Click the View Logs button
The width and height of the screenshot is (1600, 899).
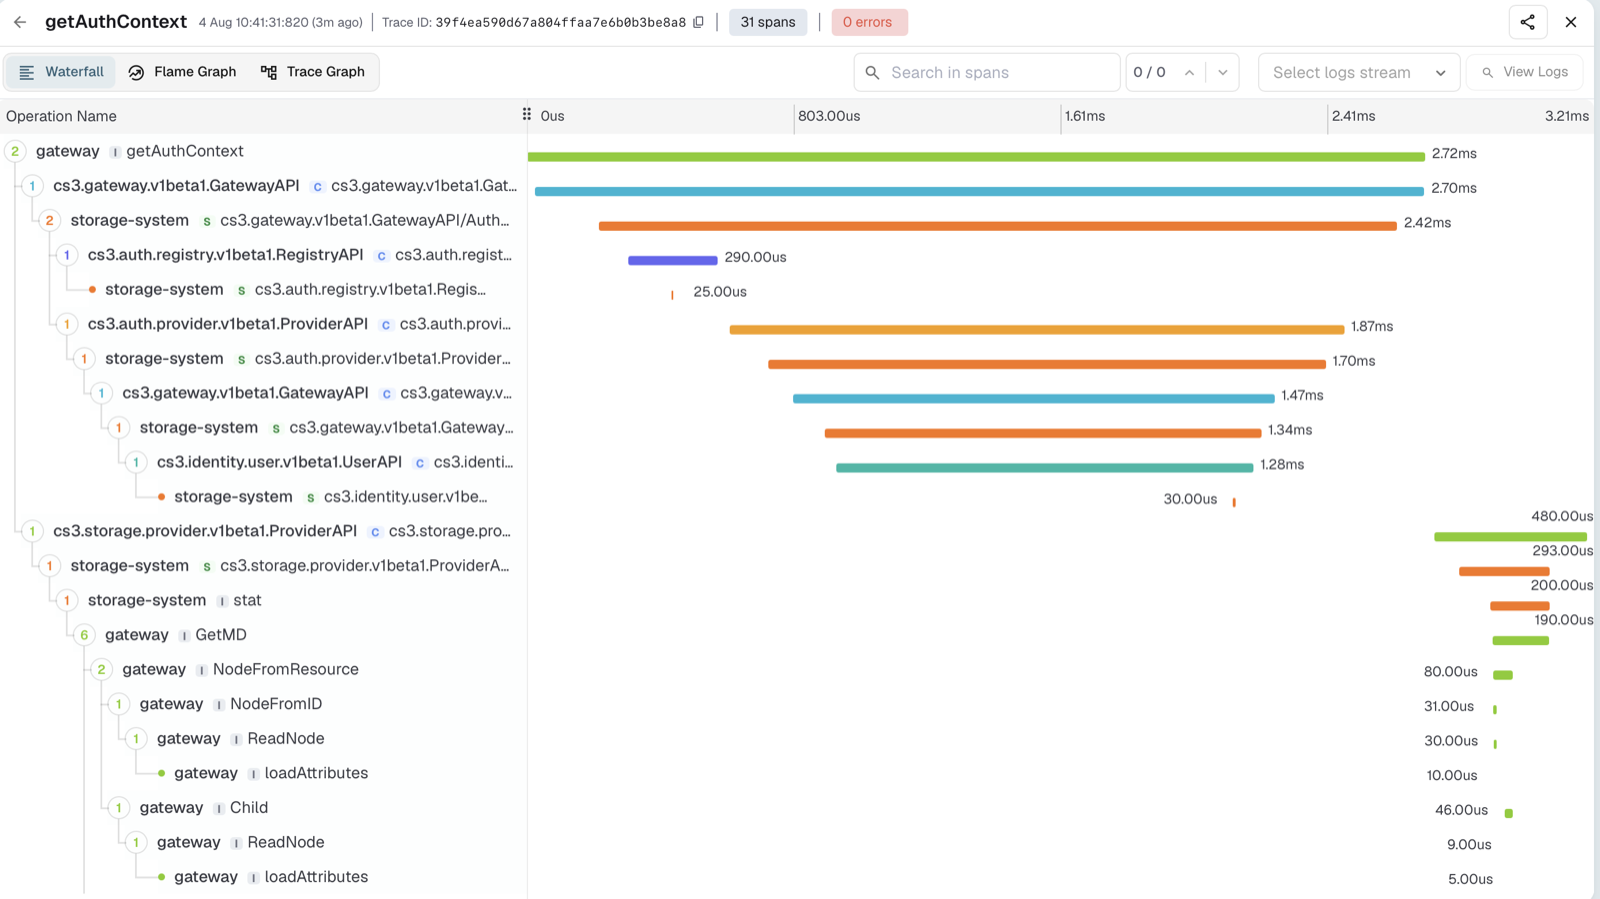click(x=1524, y=72)
